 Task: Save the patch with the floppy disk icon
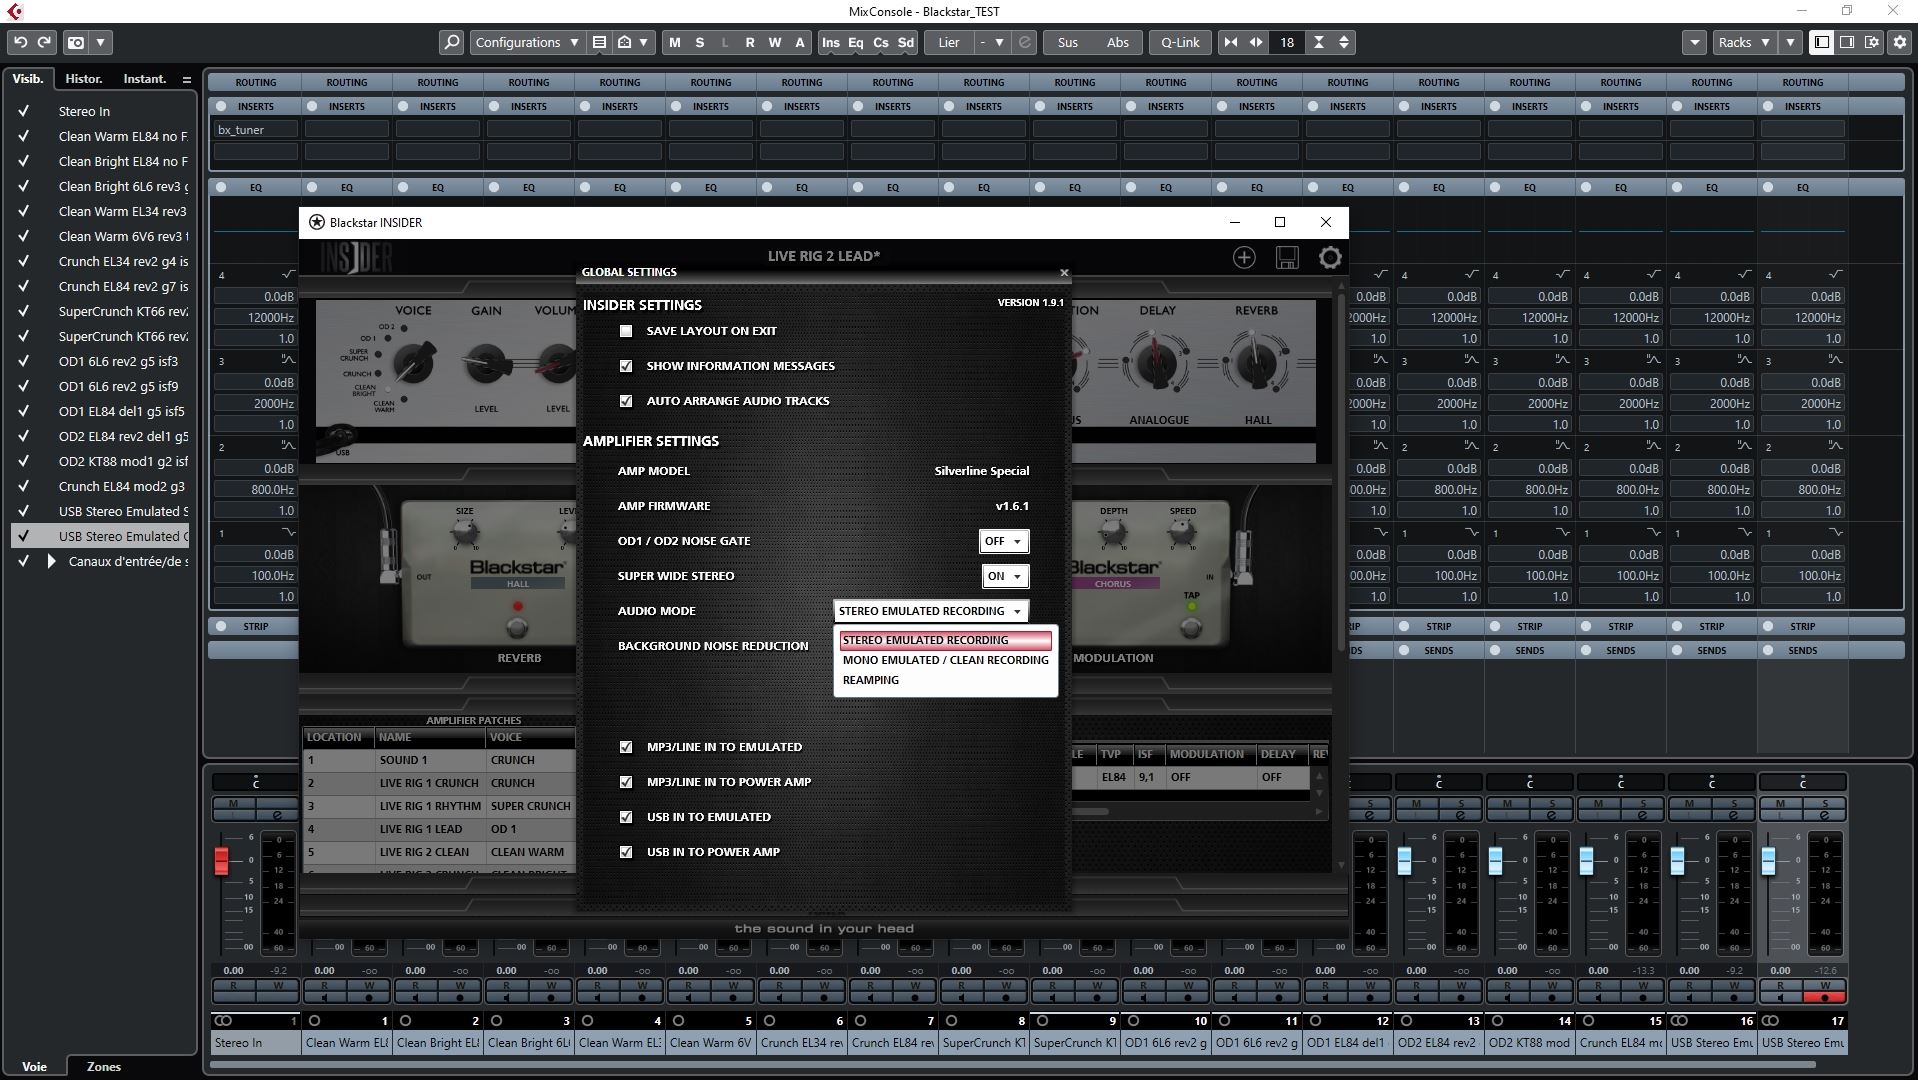pos(1287,258)
